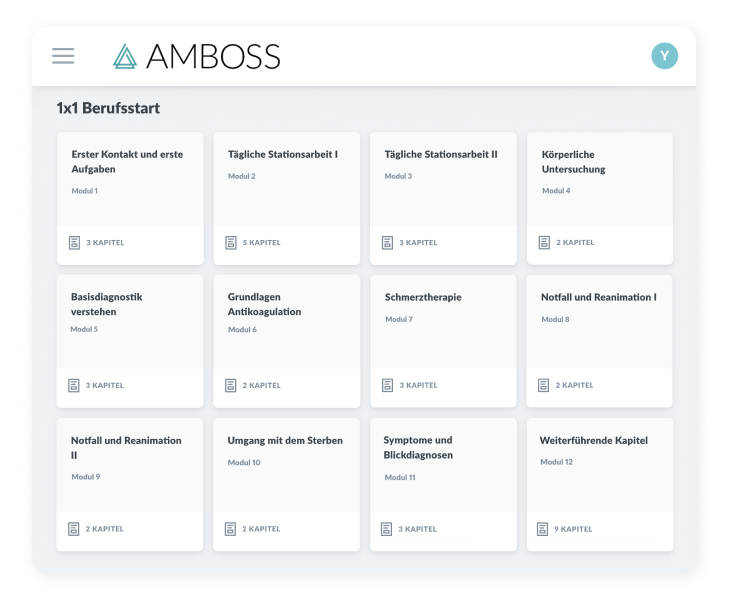This screenshot has width=730, height=598.
Task: Open Weiterführende Kapitel module
Action: [x=600, y=485]
